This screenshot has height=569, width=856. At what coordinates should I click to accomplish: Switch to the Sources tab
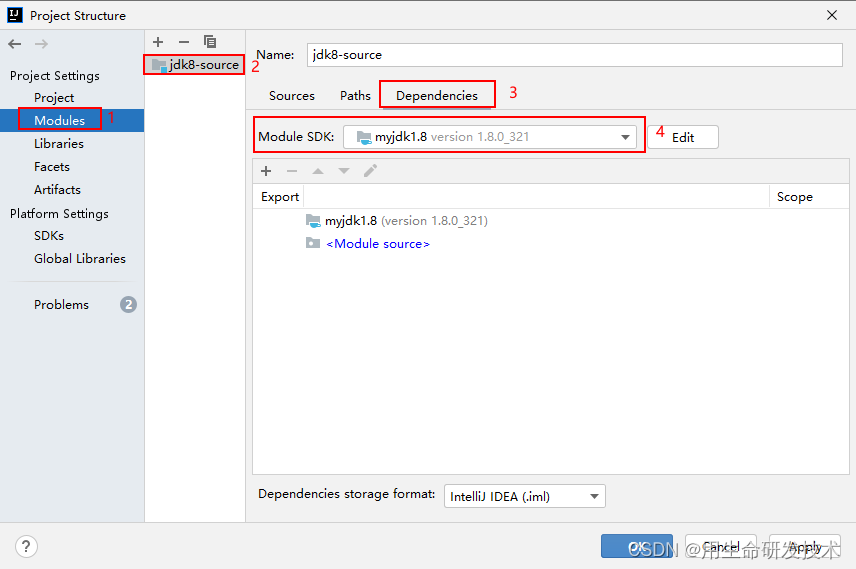pyautogui.click(x=292, y=96)
